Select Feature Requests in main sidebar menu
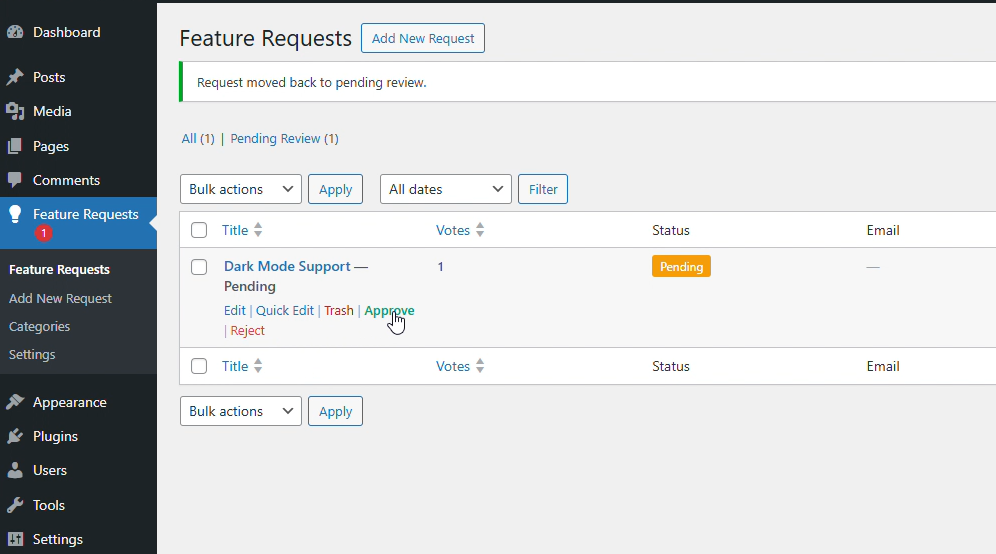996x554 pixels. (85, 214)
